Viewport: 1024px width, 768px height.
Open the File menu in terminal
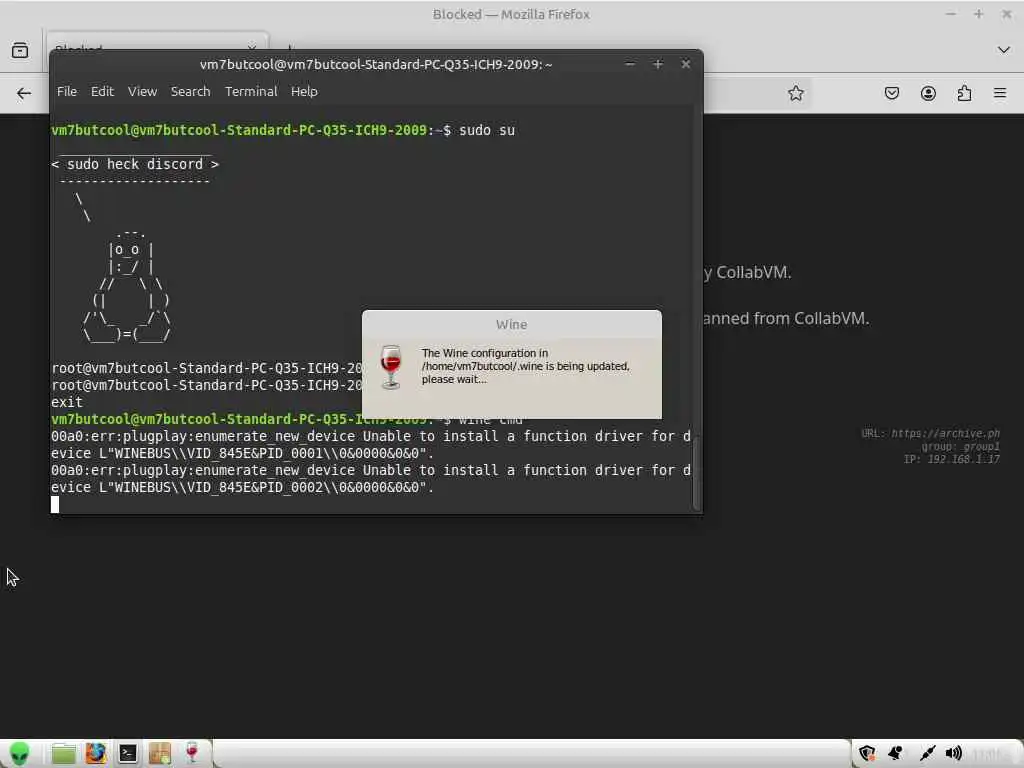pyautogui.click(x=67, y=91)
